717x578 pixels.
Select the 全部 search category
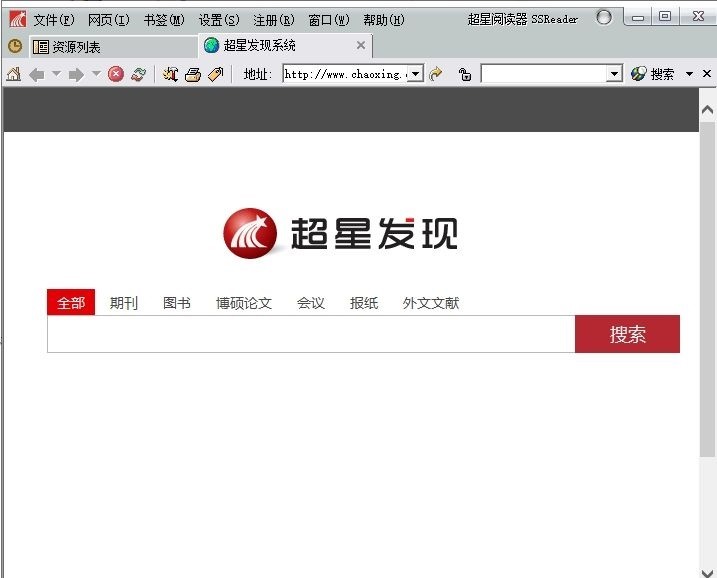pos(71,302)
